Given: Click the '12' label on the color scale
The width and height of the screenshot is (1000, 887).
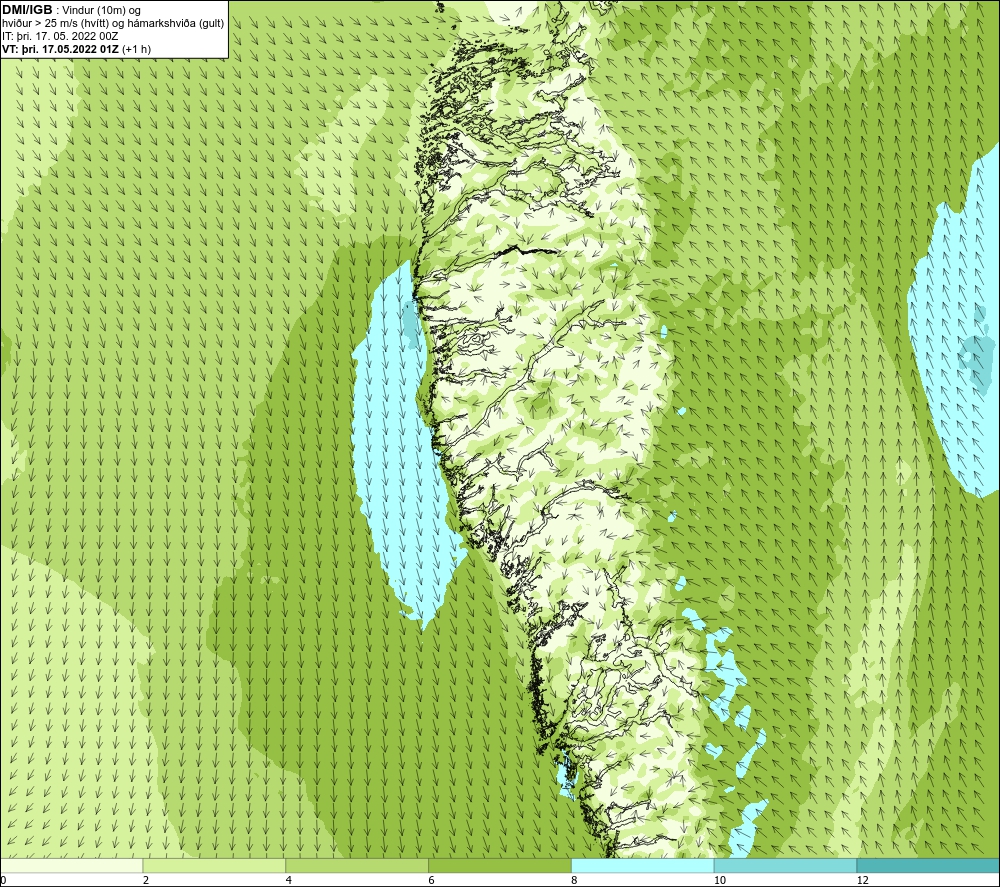Looking at the screenshot, I should tap(862, 880).
